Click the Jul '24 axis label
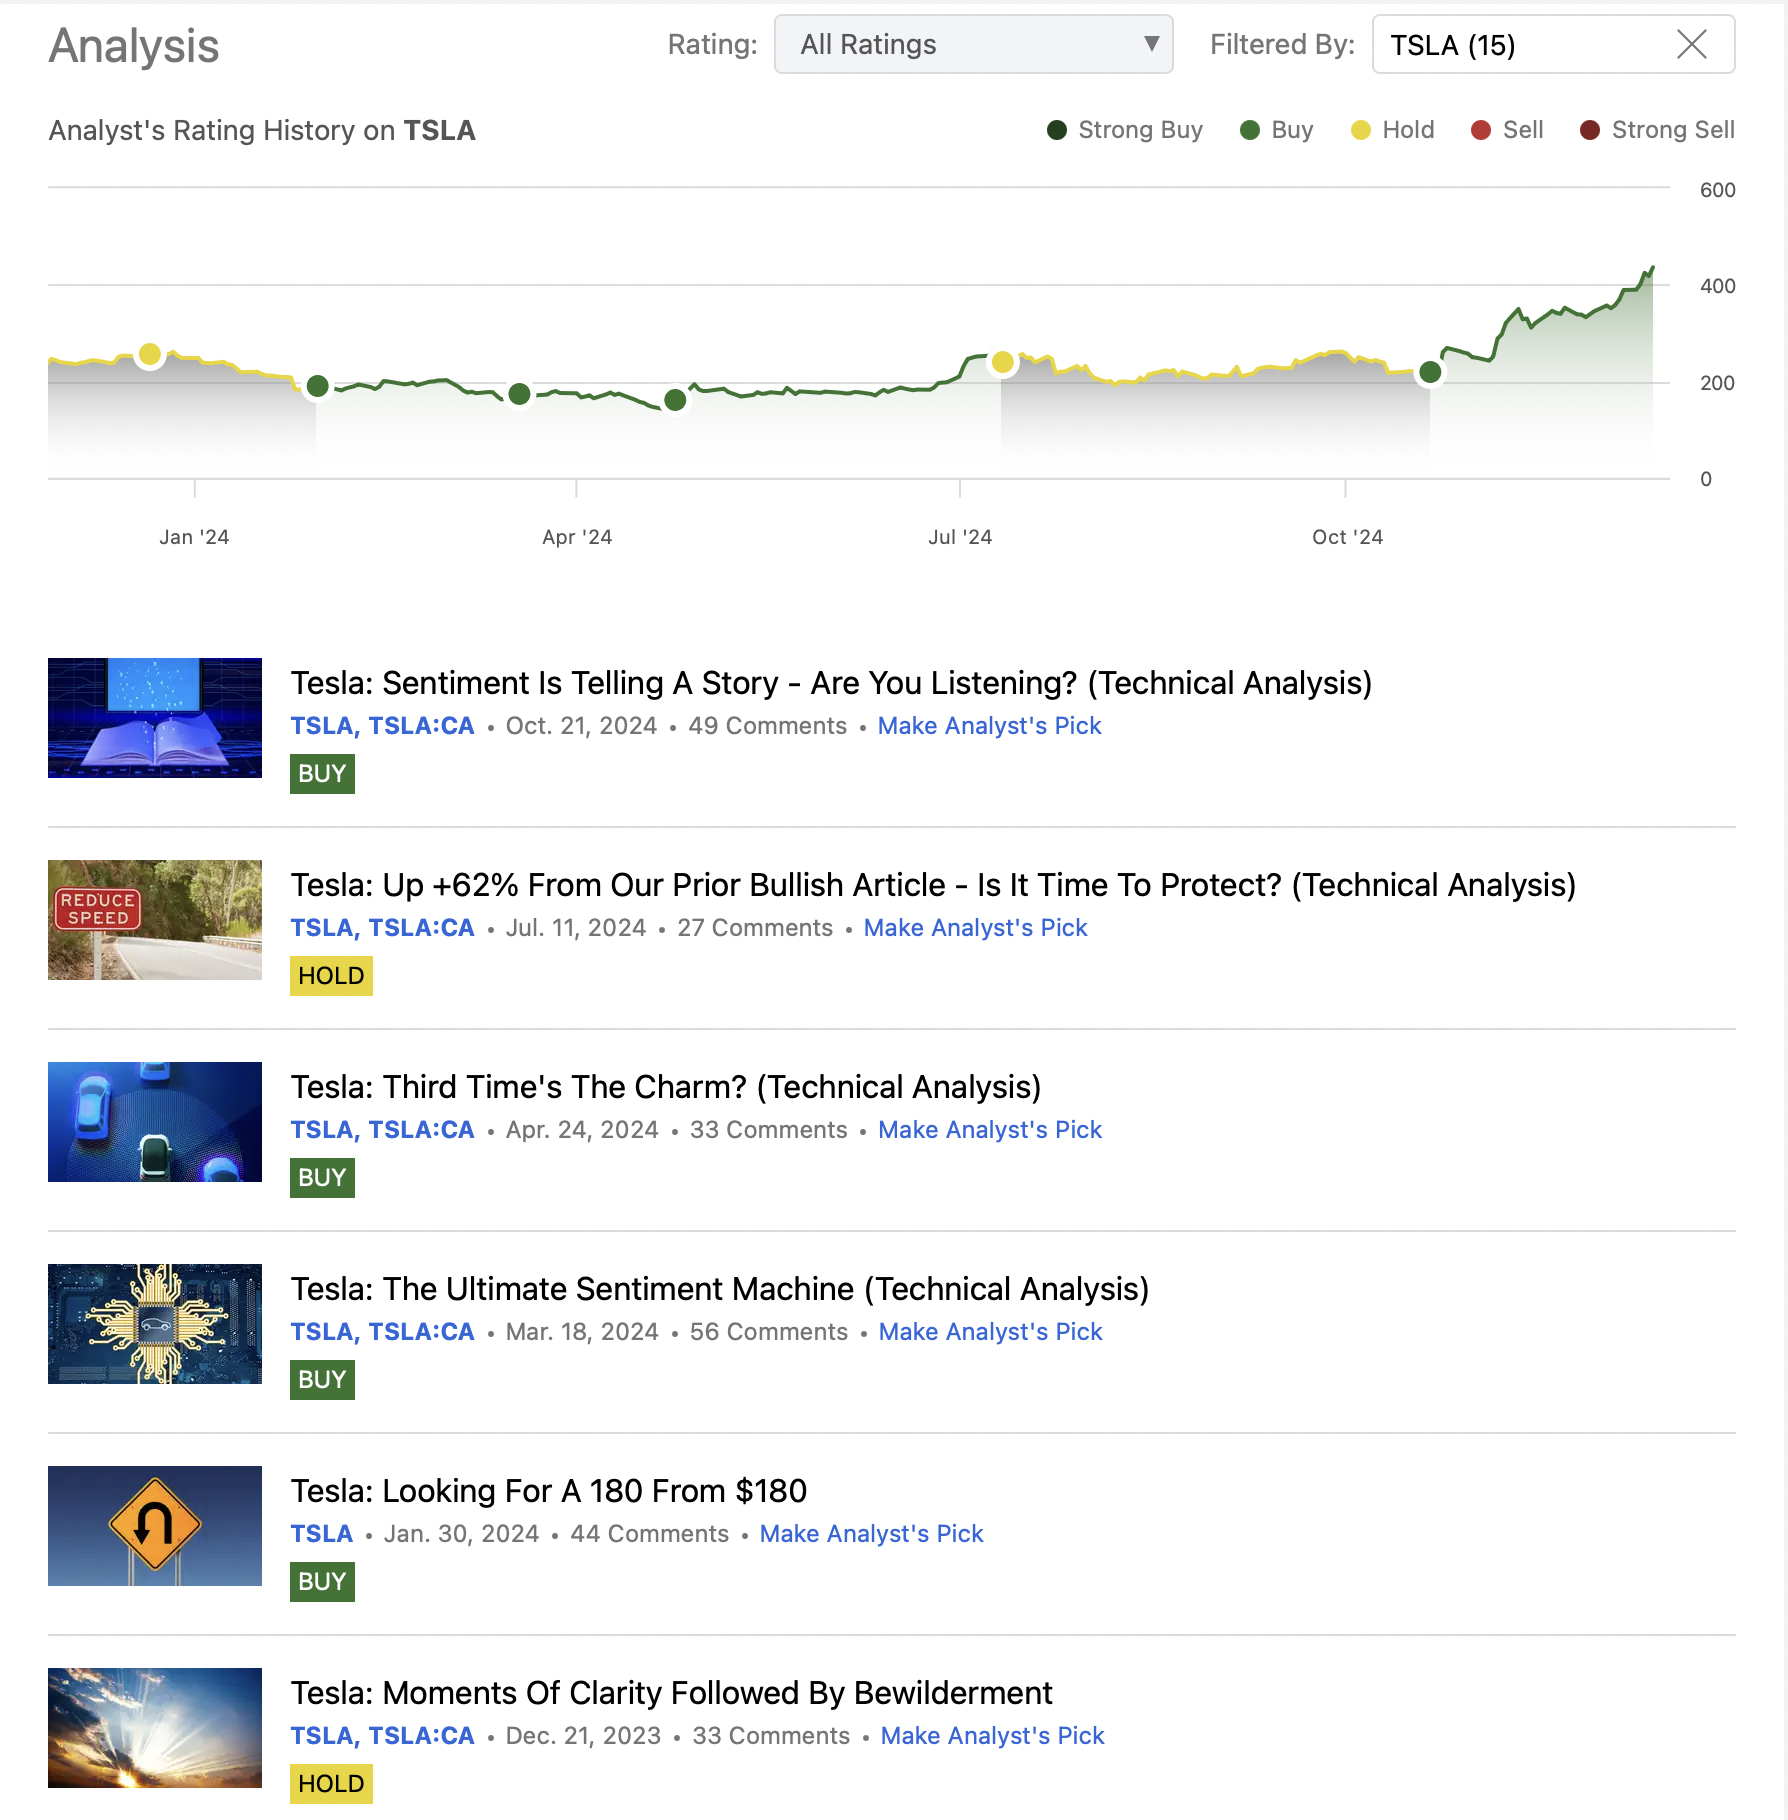 click(960, 537)
